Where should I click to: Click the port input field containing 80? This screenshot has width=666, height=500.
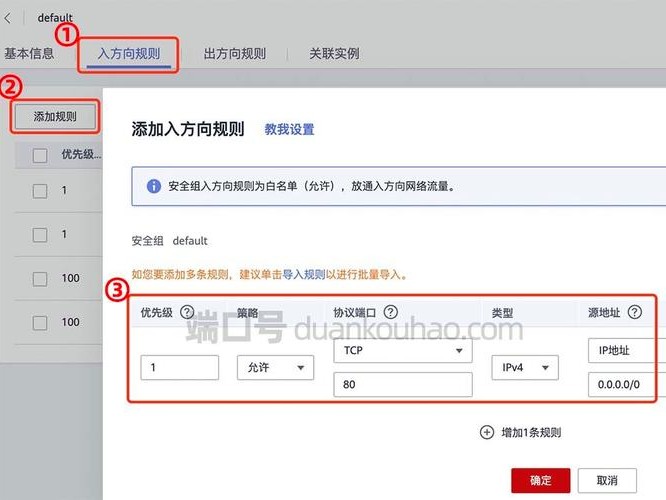pos(403,384)
